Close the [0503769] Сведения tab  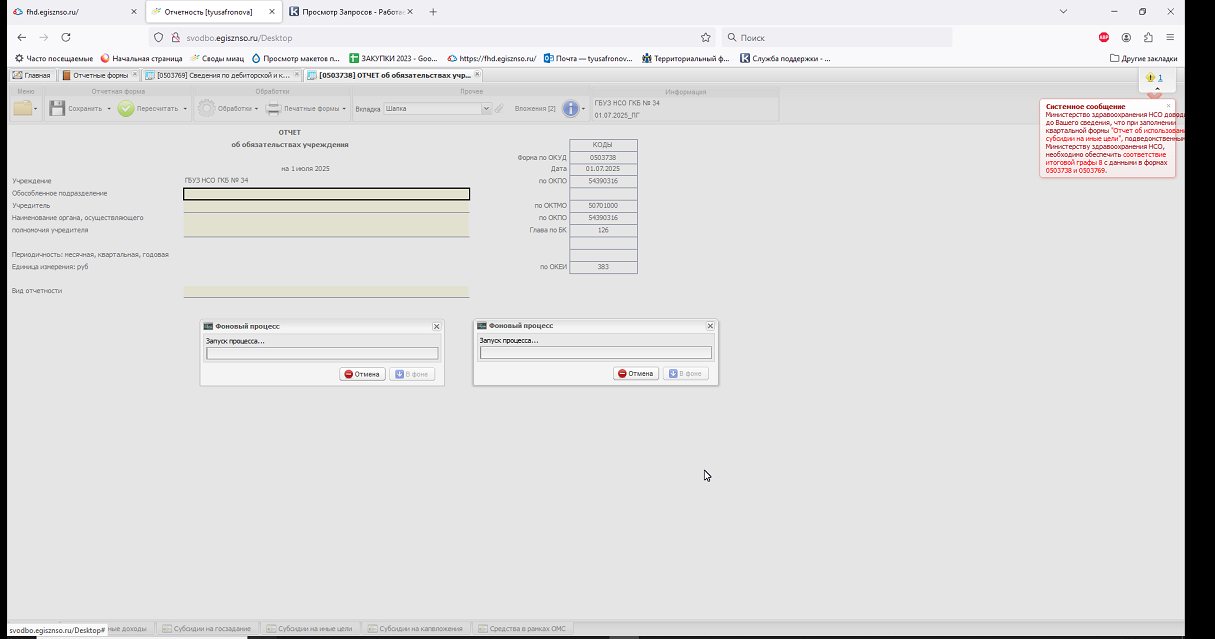[x=298, y=75]
